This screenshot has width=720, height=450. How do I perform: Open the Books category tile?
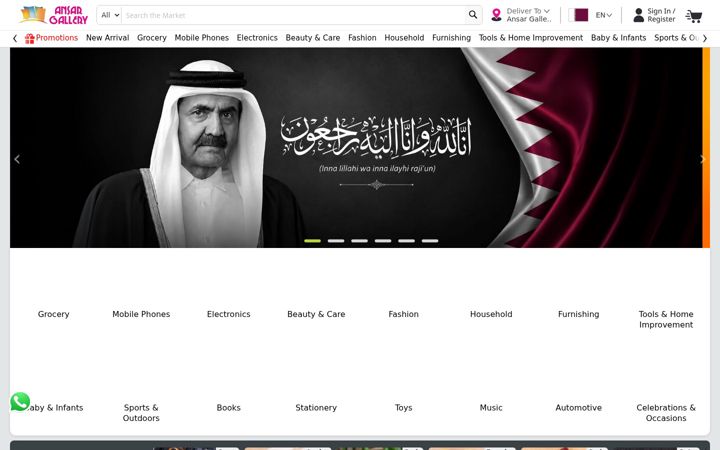(229, 407)
